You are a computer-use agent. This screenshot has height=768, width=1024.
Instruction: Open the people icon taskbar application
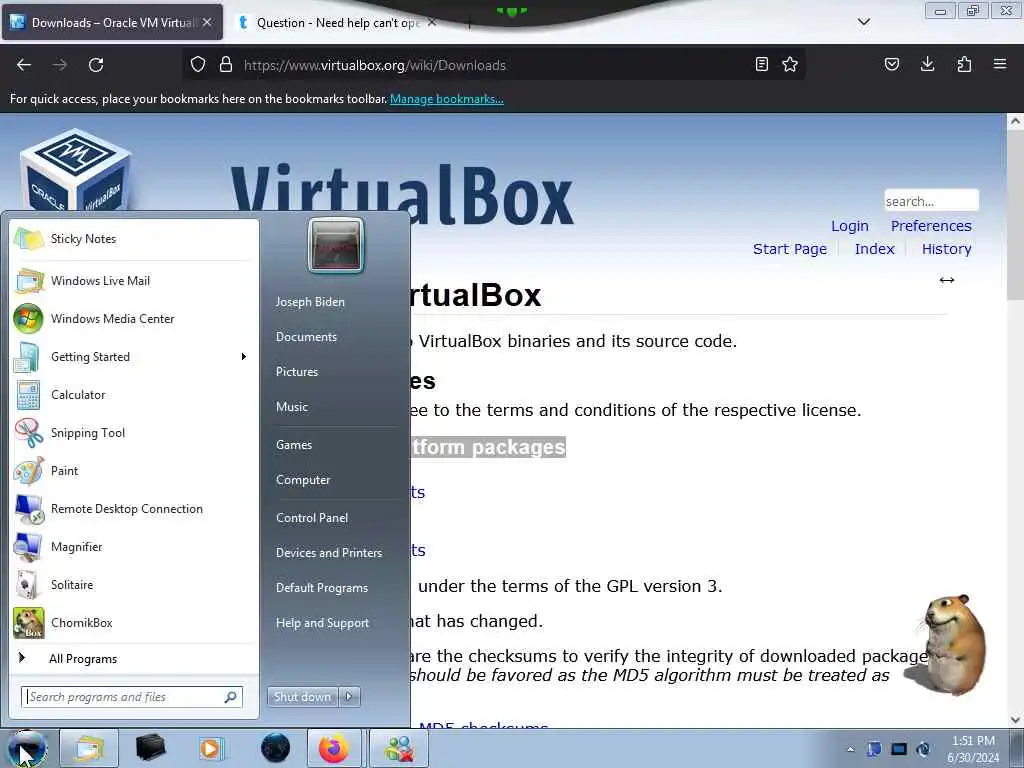pyautogui.click(x=400, y=748)
